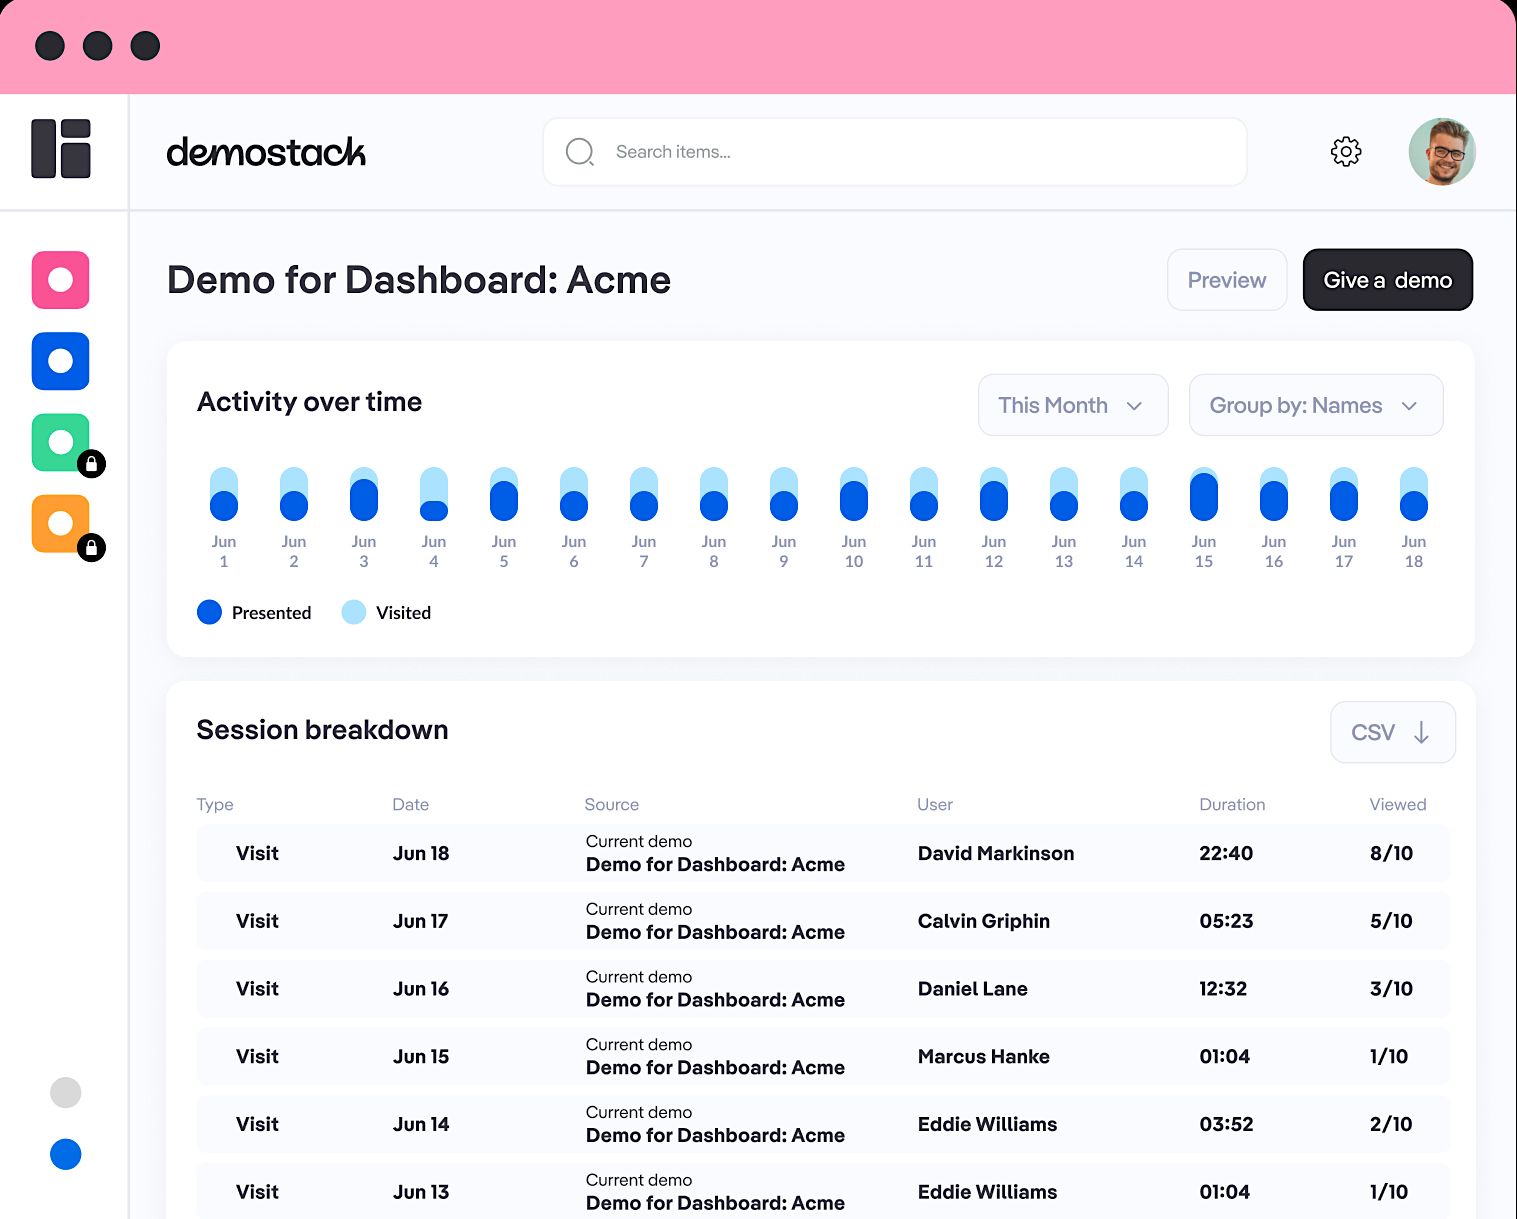Open the user profile avatar
The width and height of the screenshot is (1517, 1219).
tap(1442, 152)
